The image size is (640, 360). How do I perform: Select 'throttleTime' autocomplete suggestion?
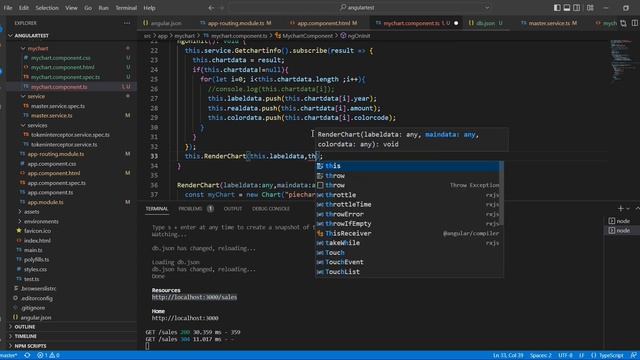coord(408,204)
